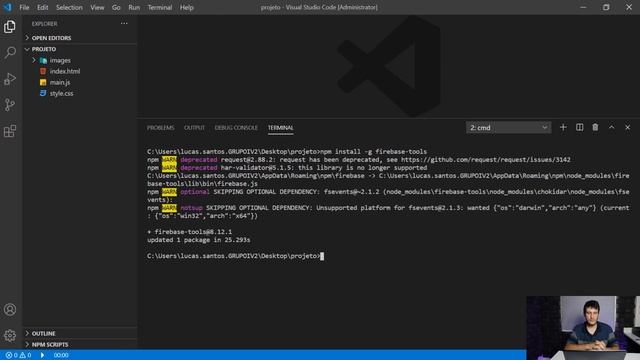Viewport: 640px width, 360px height.
Task: Expand the Open Editors section
Action: coord(80,38)
